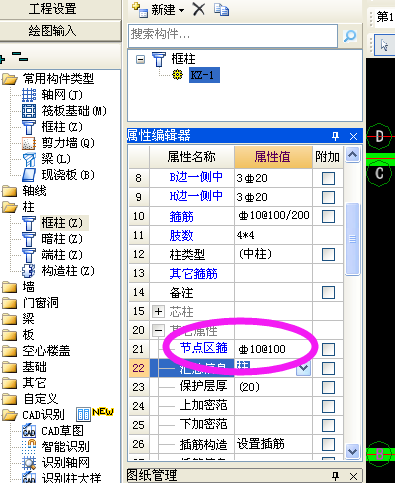Select 现浇板(B) item
Image resolution: width=395 pixels, height=483 pixels.
[x=58, y=175]
